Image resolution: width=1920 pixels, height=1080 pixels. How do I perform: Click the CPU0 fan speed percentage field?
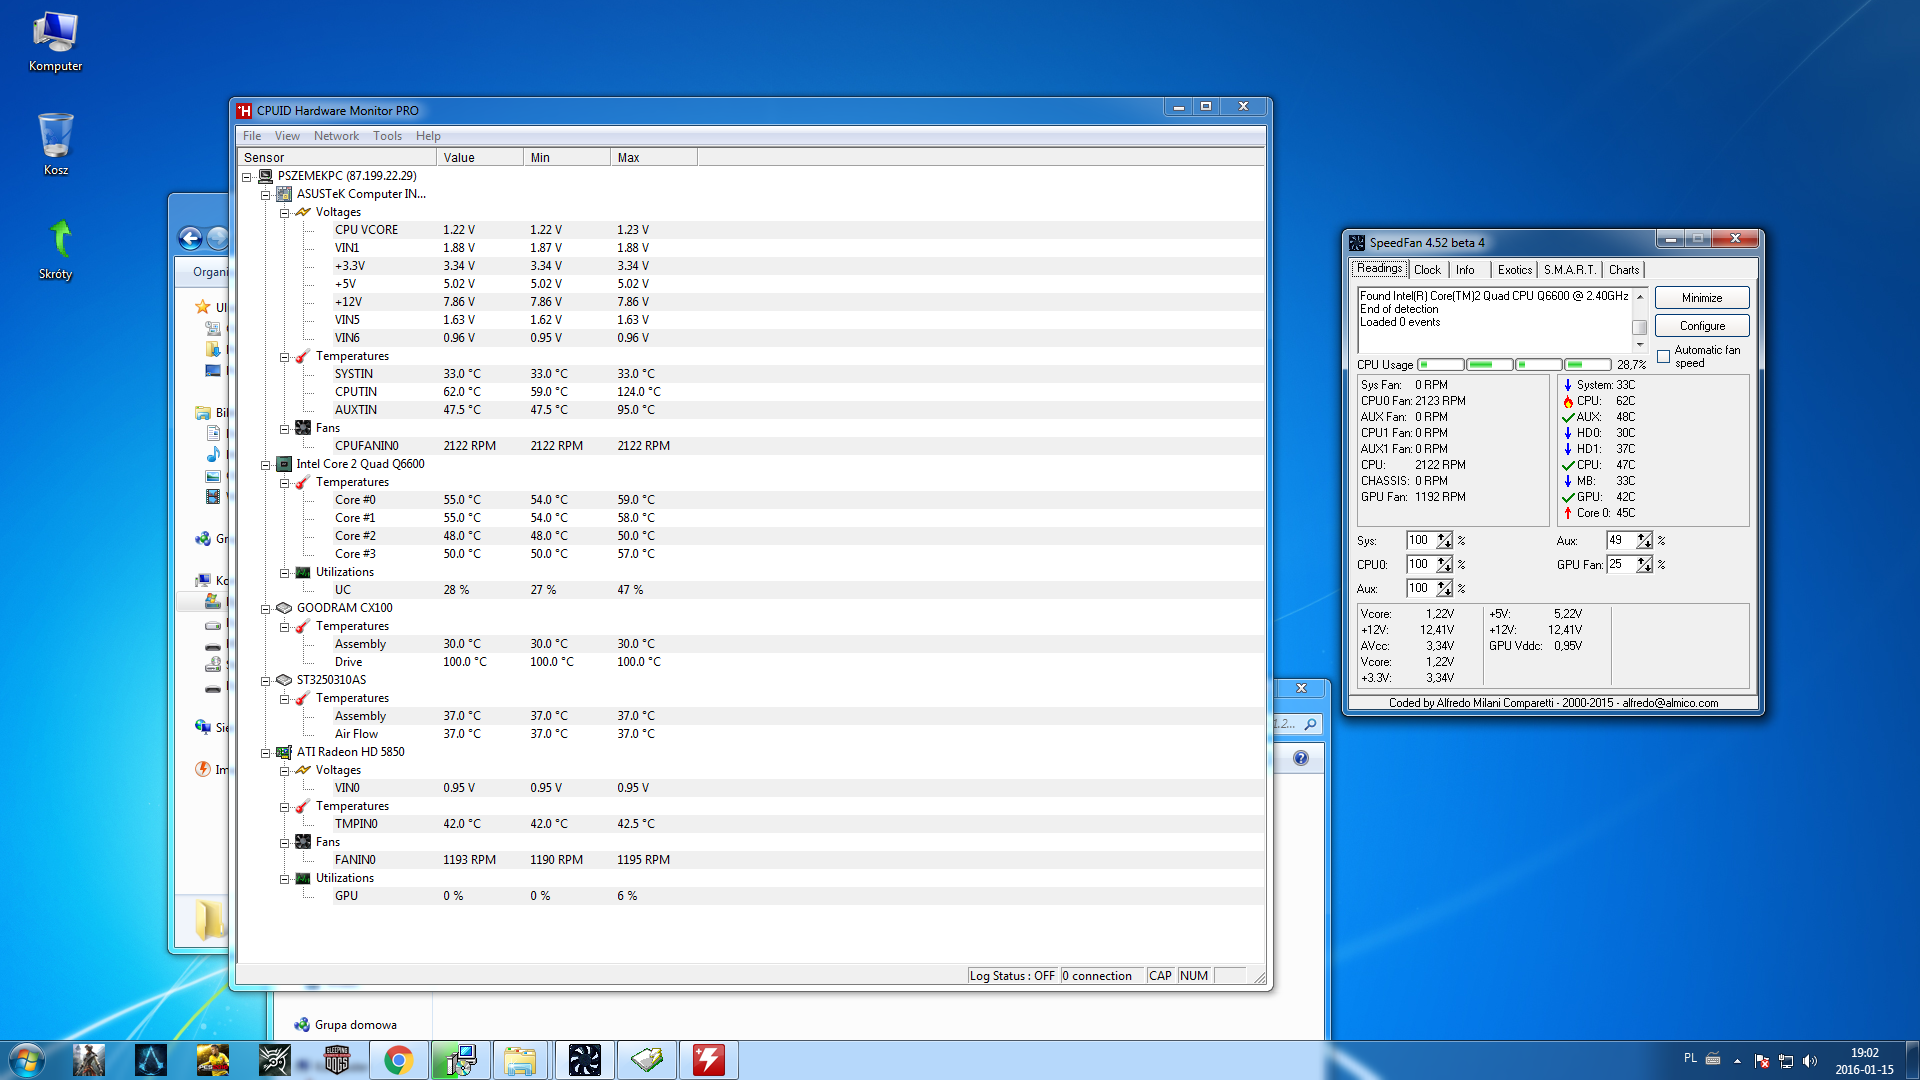point(1419,564)
